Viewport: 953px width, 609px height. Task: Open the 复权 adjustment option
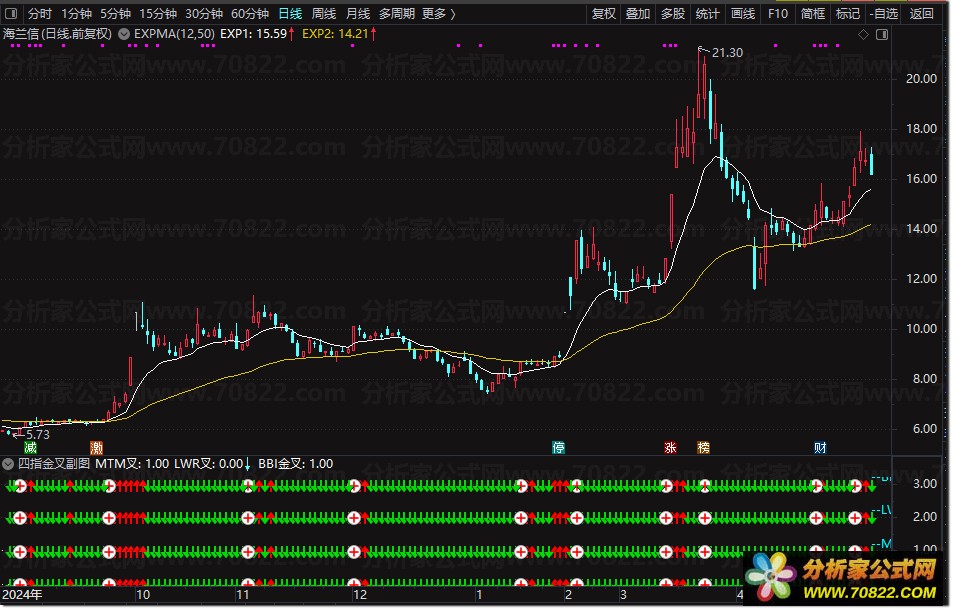tap(604, 13)
